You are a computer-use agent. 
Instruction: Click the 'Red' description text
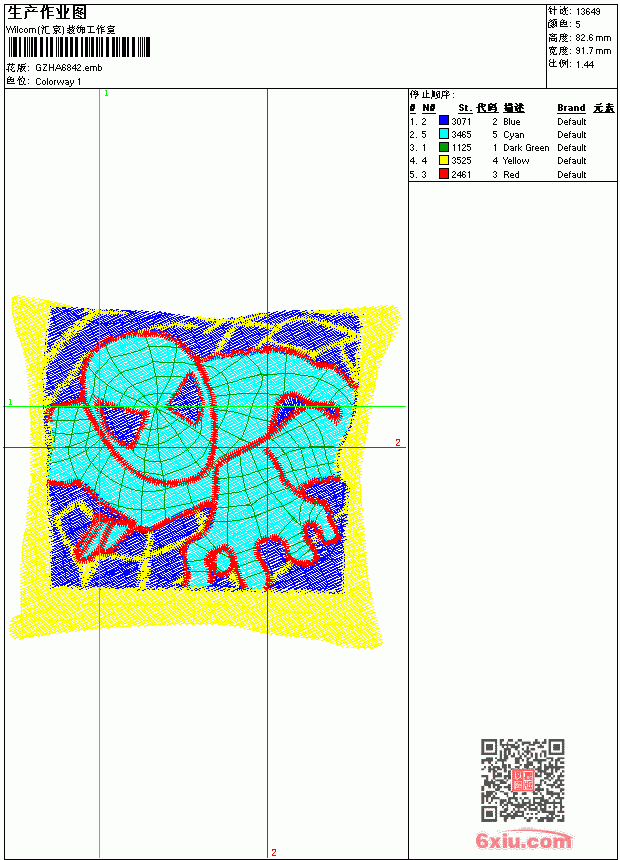coord(511,174)
